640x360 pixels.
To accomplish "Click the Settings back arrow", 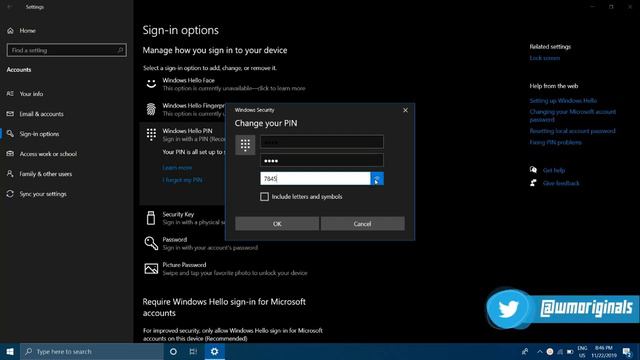I will point(10,7).
